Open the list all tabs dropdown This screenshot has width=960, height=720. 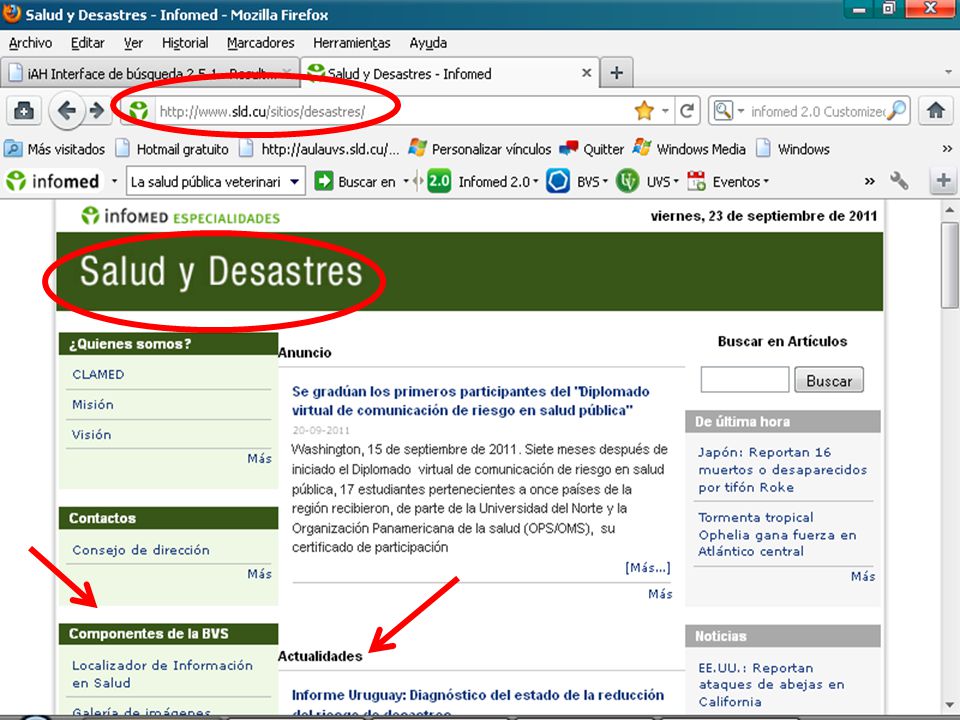tap(948, 72)
